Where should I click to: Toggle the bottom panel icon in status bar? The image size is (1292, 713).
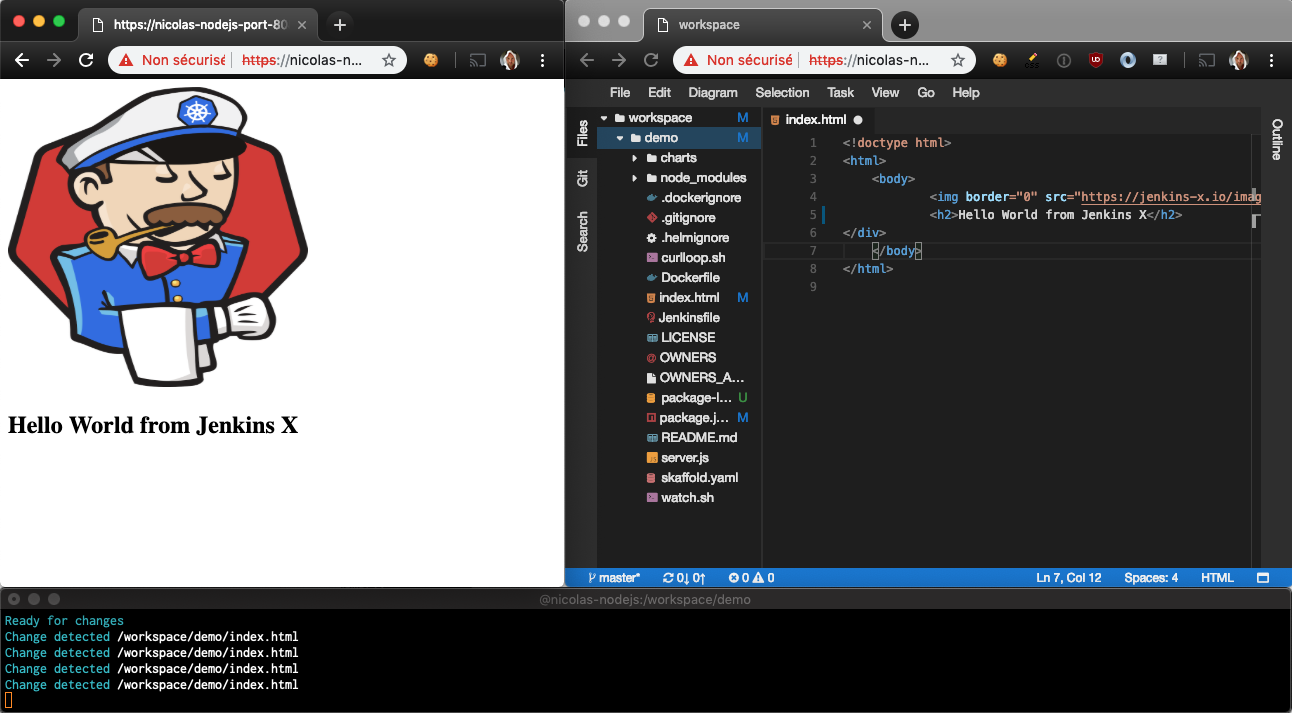point(1263,578)
